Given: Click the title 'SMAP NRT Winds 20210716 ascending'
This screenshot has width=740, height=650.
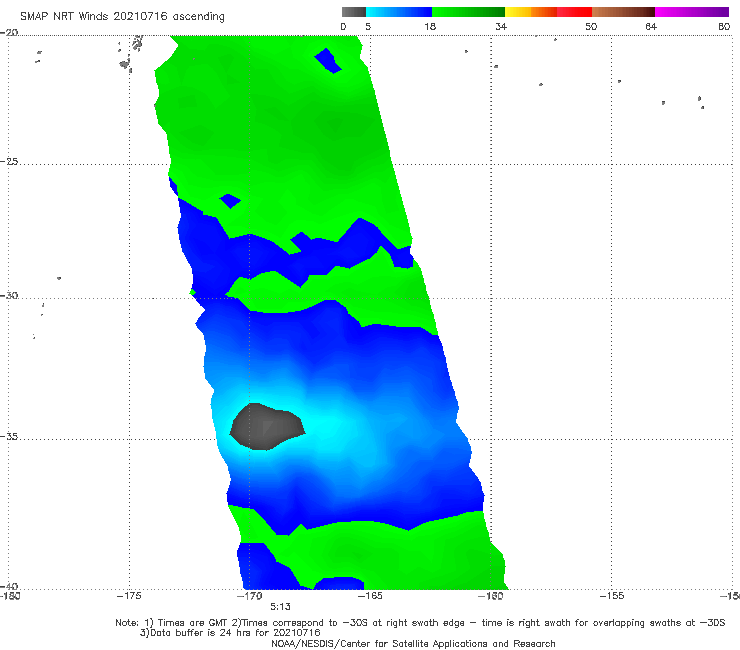Looking at the screenshot, I should point(122,17).
